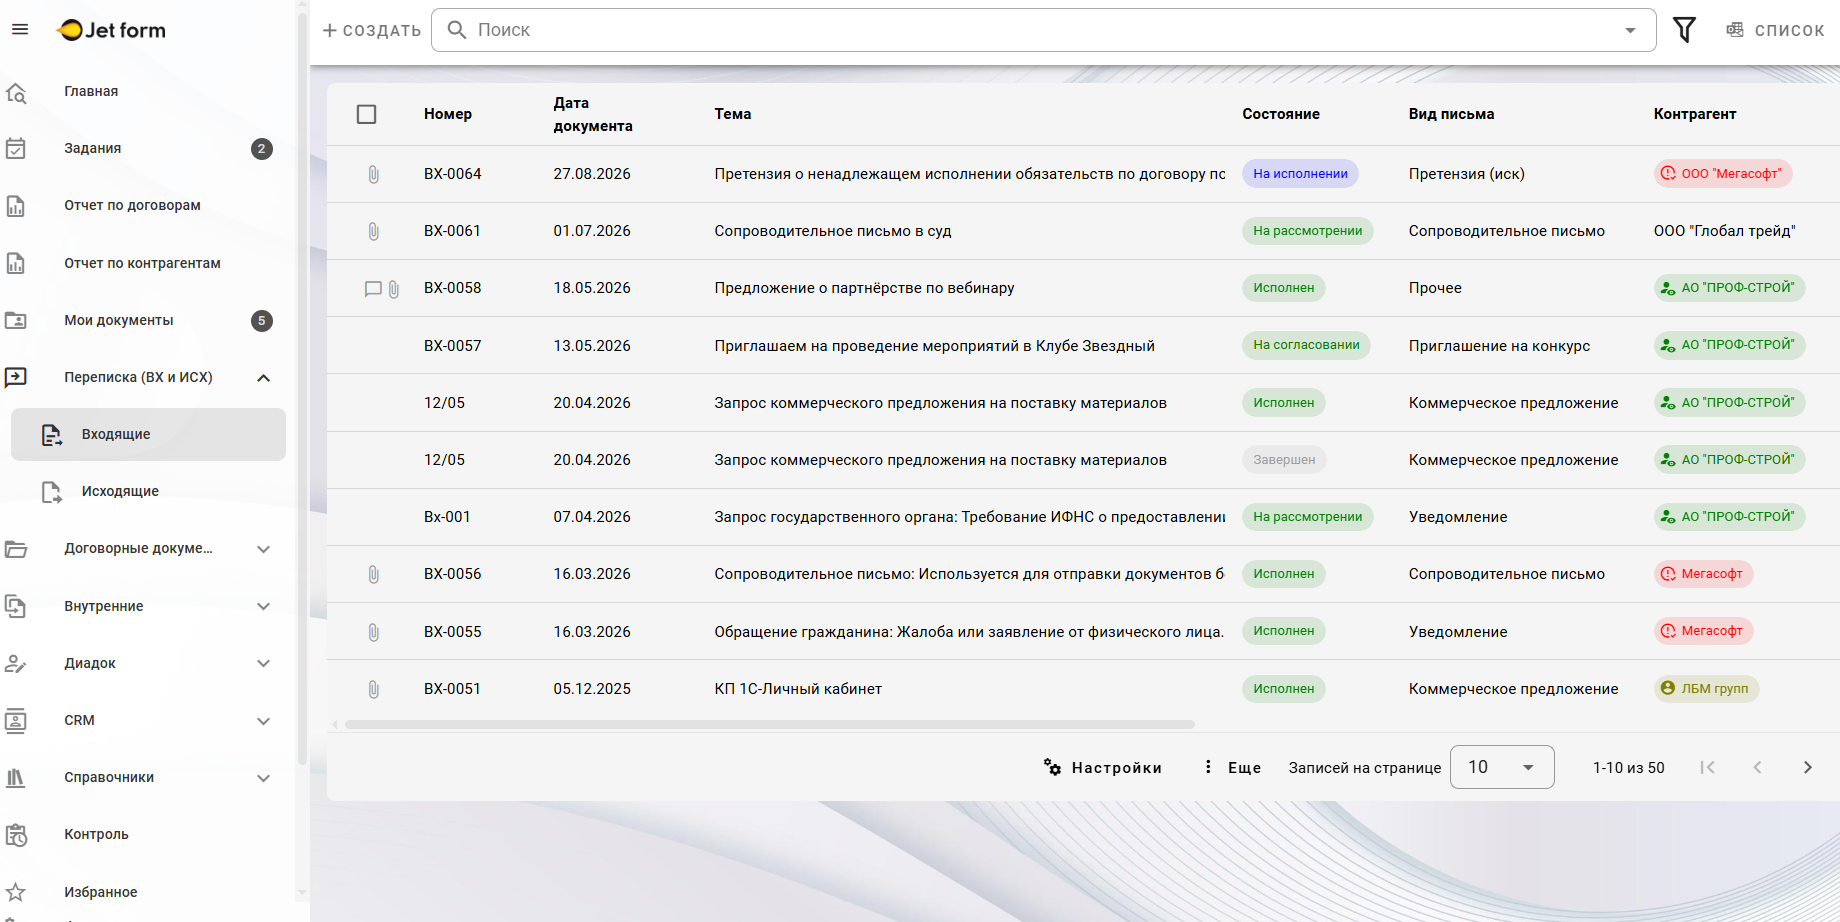The image size is (1840, 922).
Task: Click the paperclip icon for ВХ-0055
Action: (x=373, y=632)
